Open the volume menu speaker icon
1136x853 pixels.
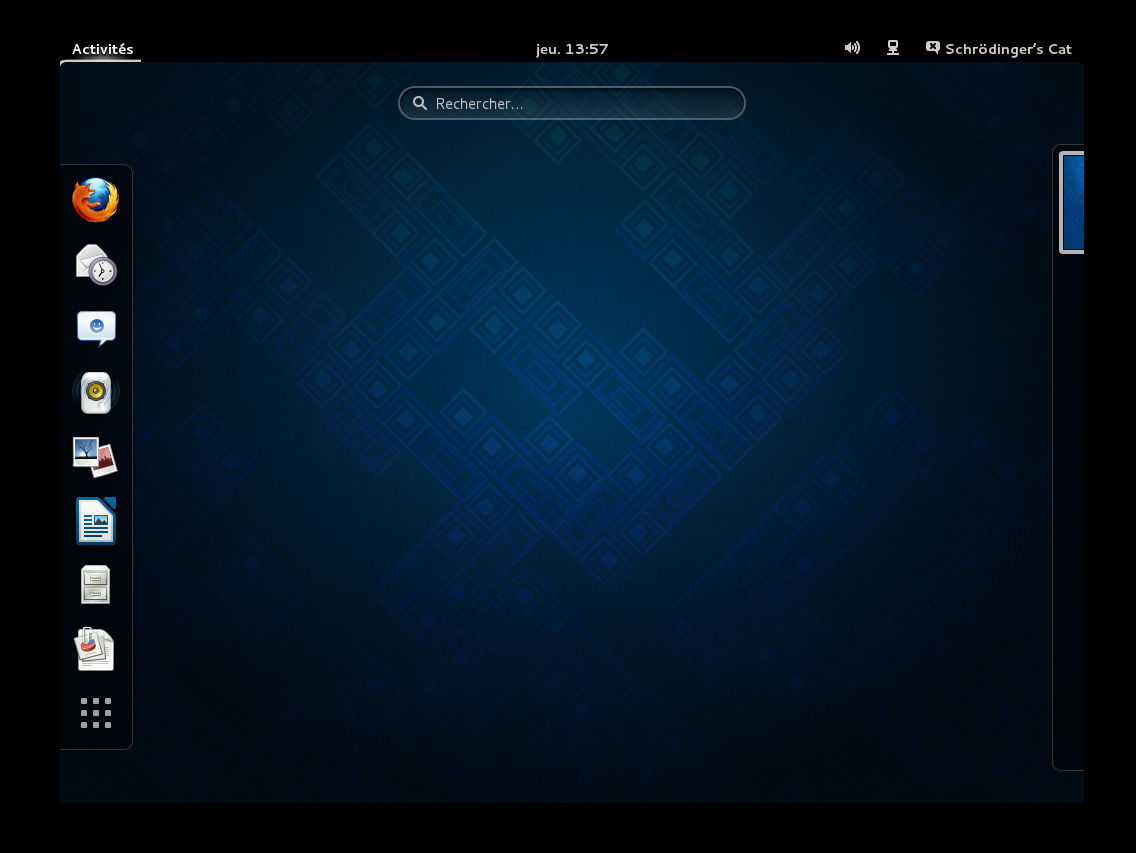(x=852, y=48)
